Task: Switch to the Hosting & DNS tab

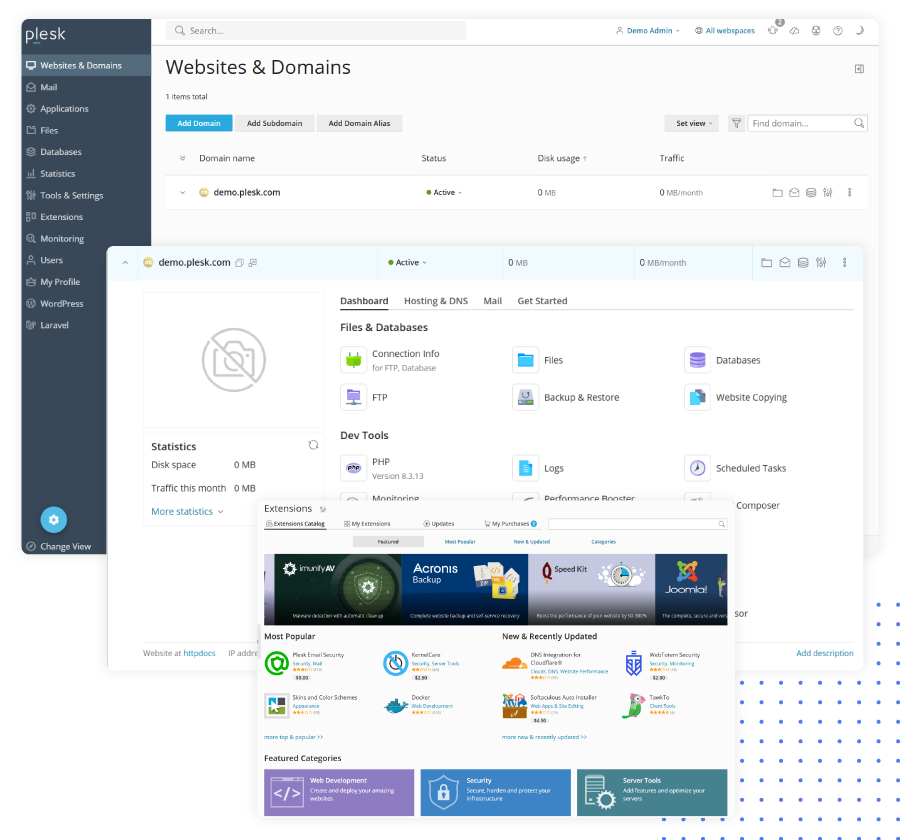Action: coord(435,301)
